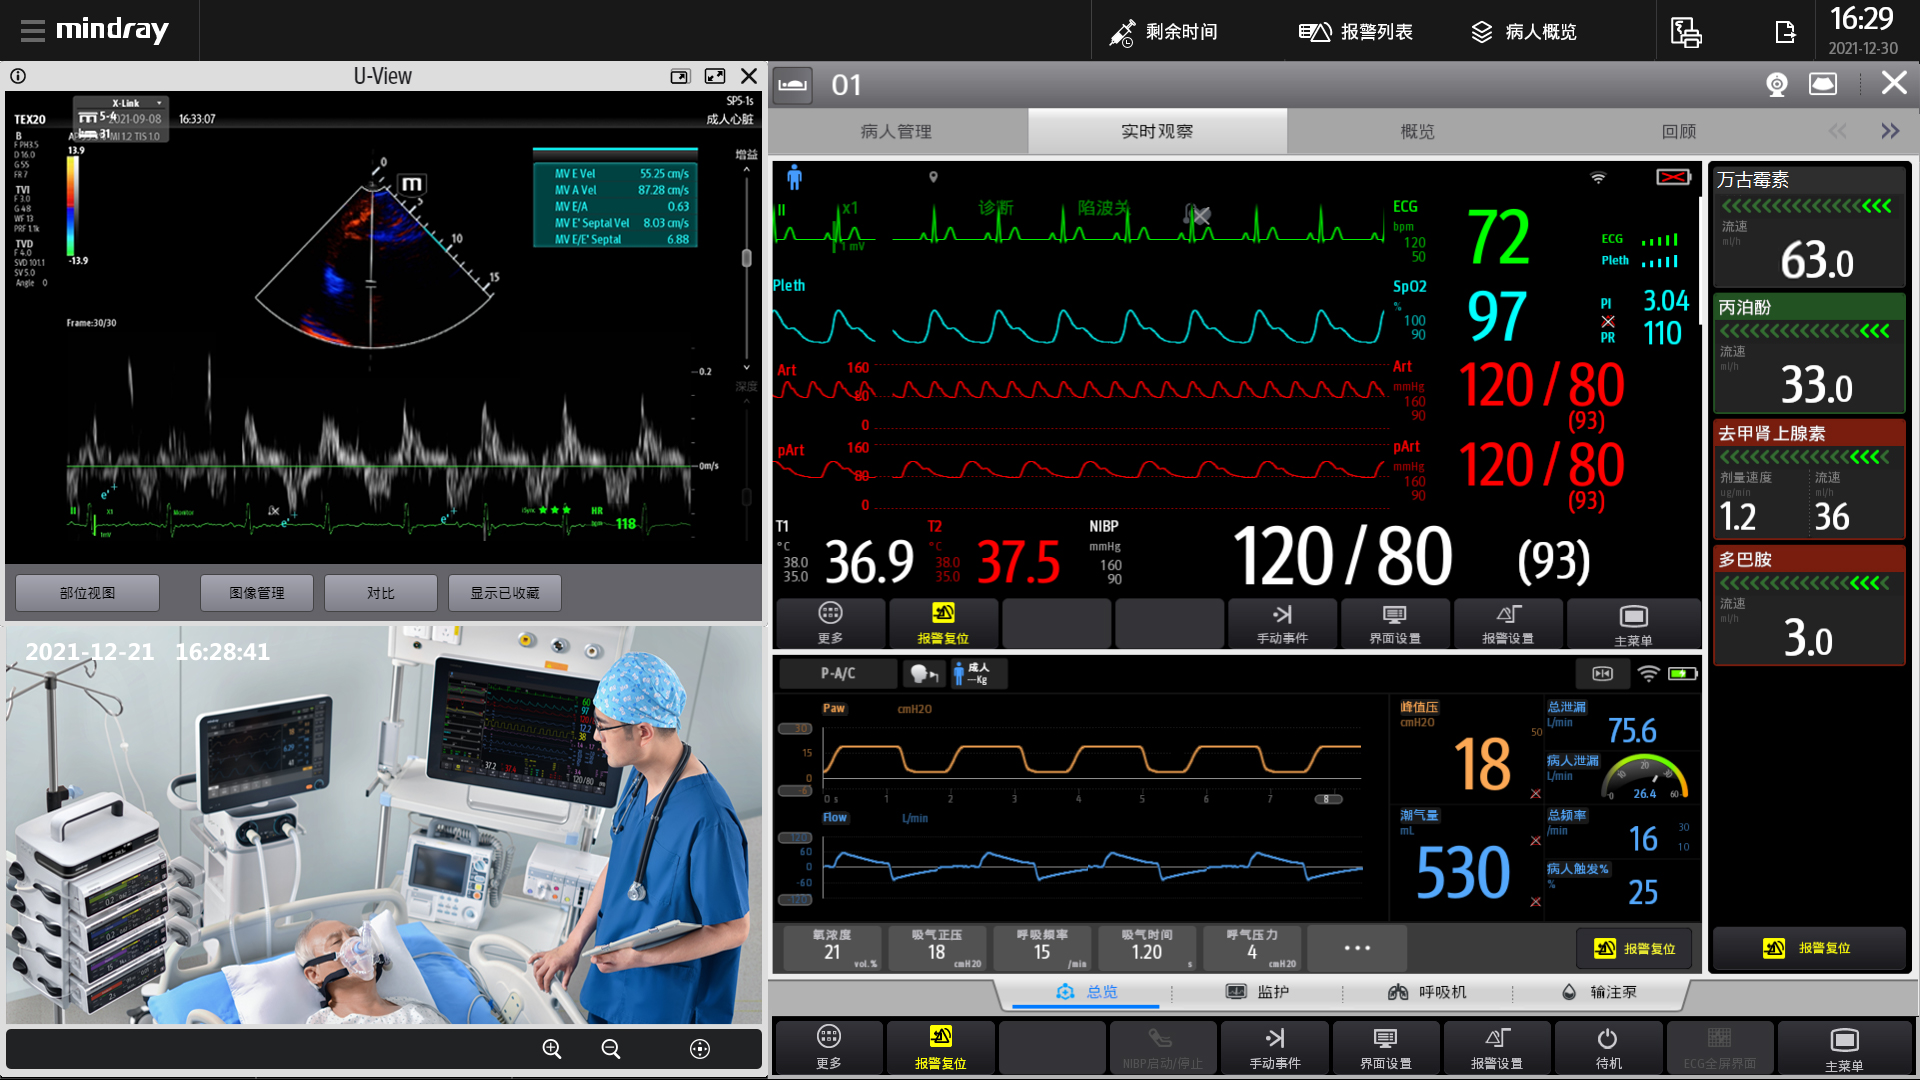1920x1080 pixels.
Task: Click the 图像管理 button
Action: coord(257,593)
